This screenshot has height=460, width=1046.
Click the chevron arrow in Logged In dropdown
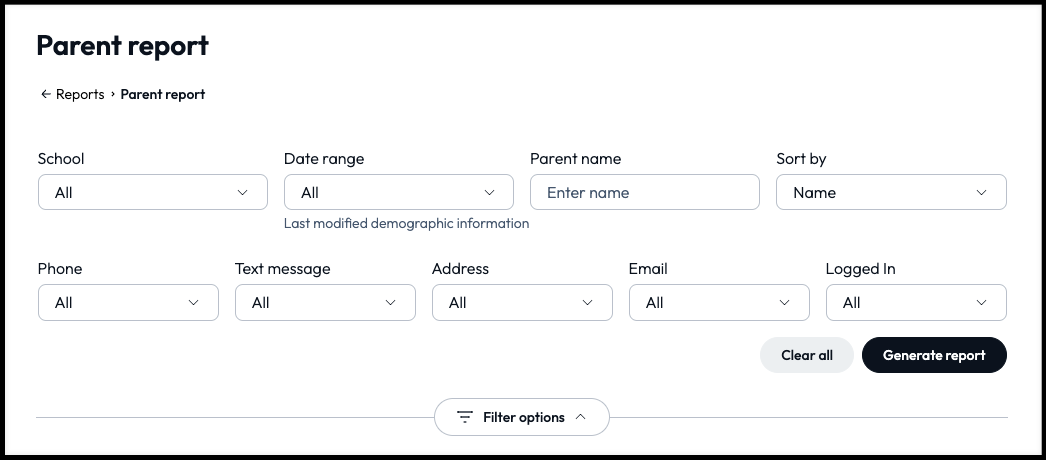point(981,302)
